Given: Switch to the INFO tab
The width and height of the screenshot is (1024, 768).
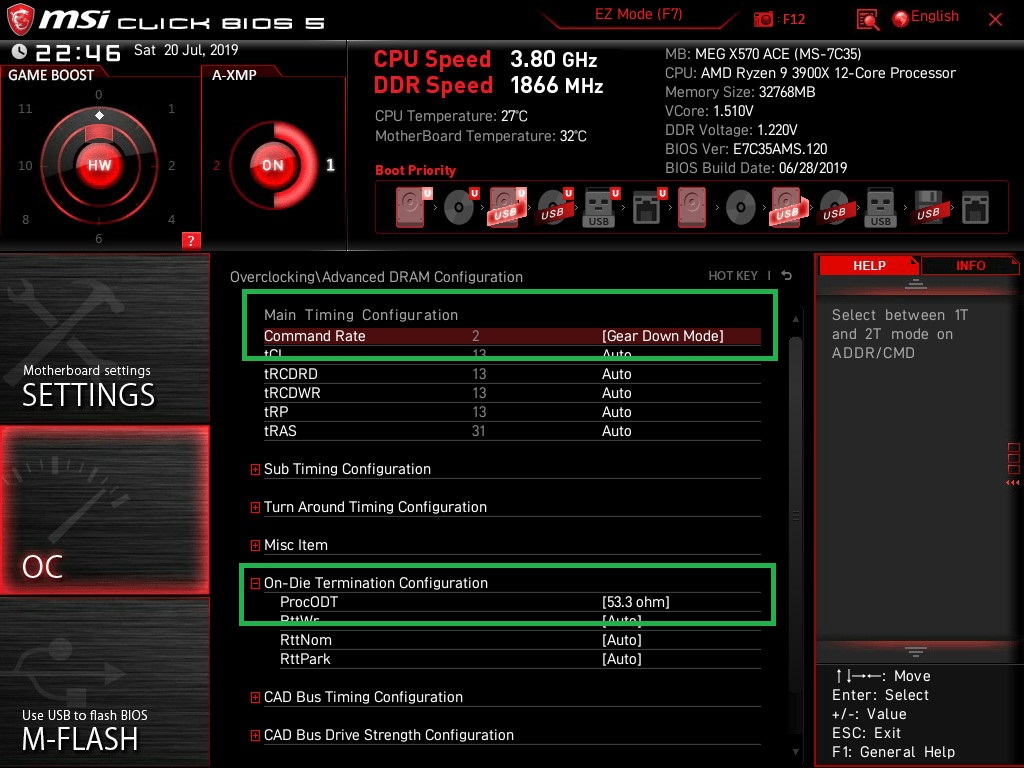Looking at the screenshot, I should pyautogui.click(x=970, y=265).
